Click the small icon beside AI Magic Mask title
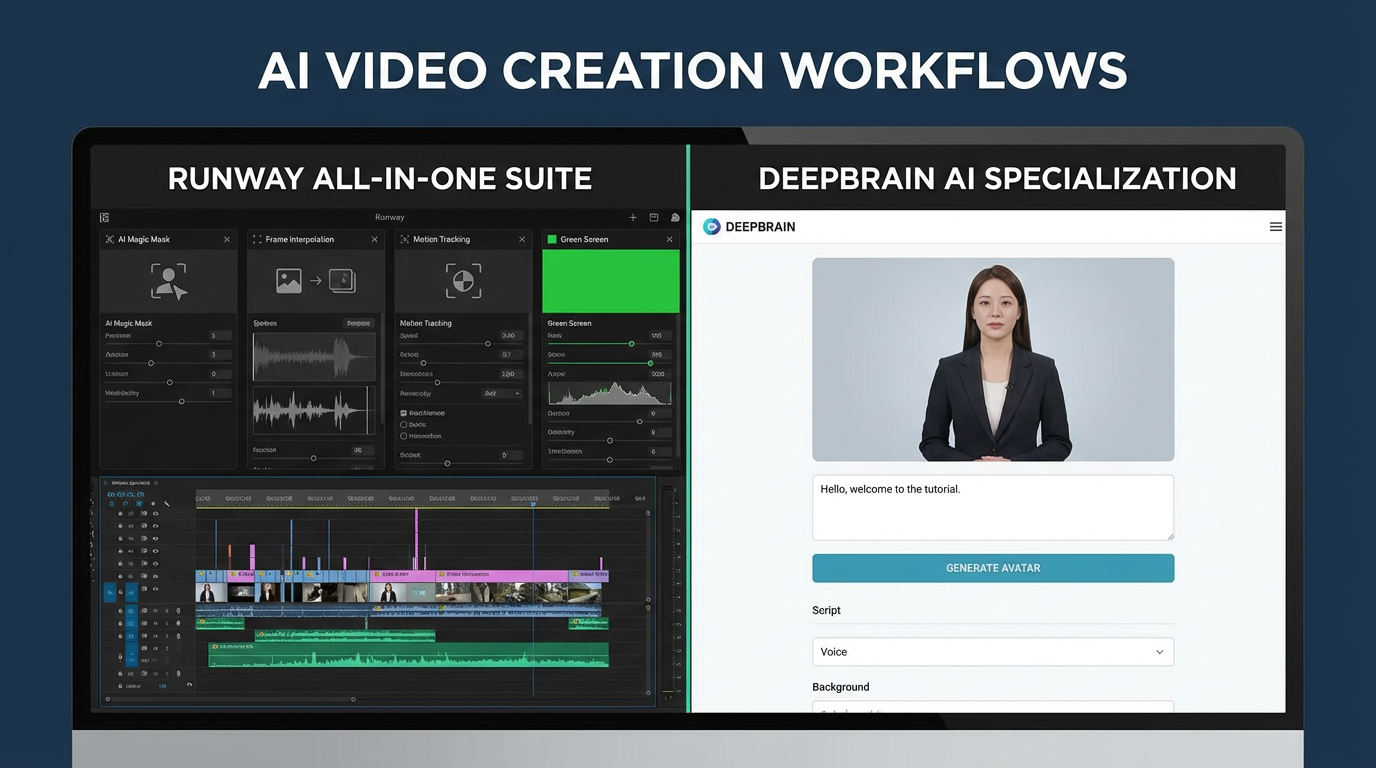Viewport: 1376px width, 768px height. point(110,239)
